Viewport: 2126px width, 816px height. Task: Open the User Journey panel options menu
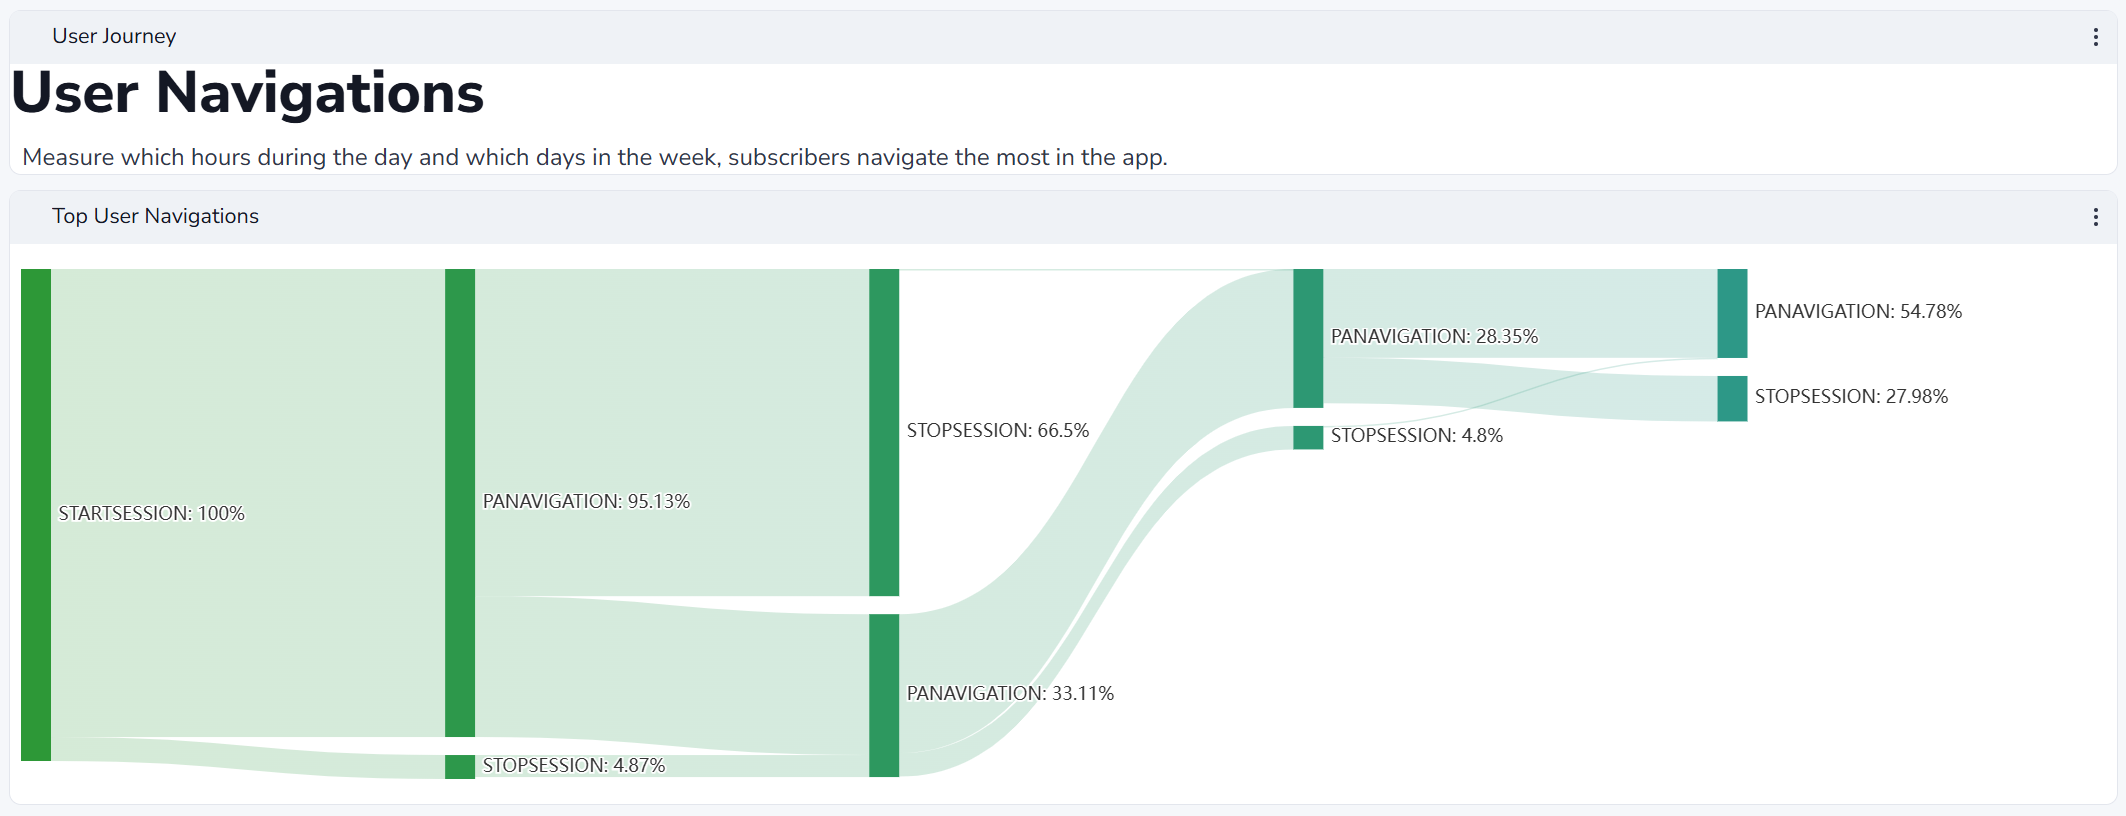coord(2095,37)
